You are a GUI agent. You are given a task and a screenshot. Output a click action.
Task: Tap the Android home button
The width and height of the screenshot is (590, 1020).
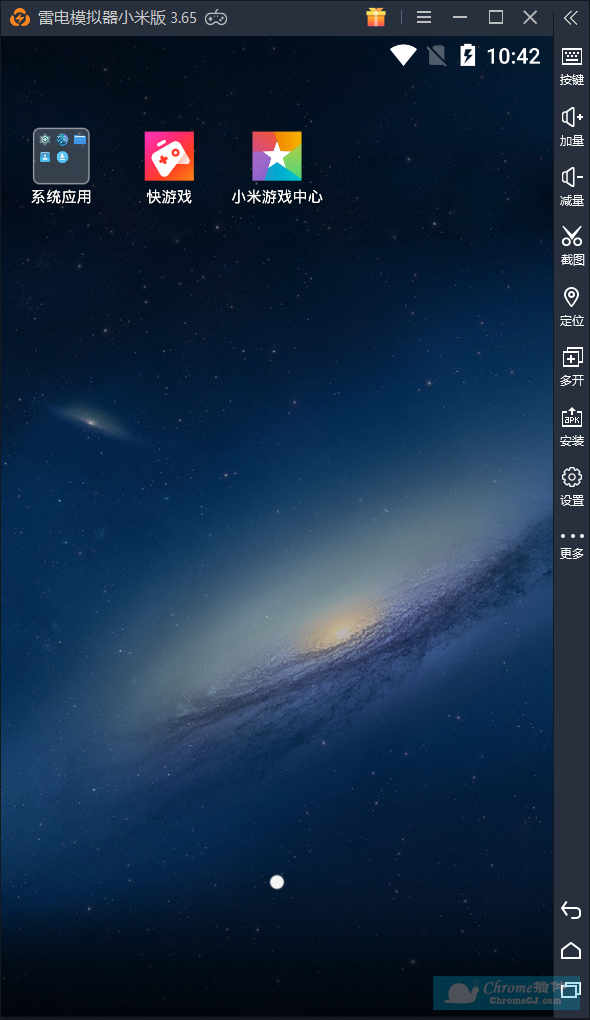(571, 950)
